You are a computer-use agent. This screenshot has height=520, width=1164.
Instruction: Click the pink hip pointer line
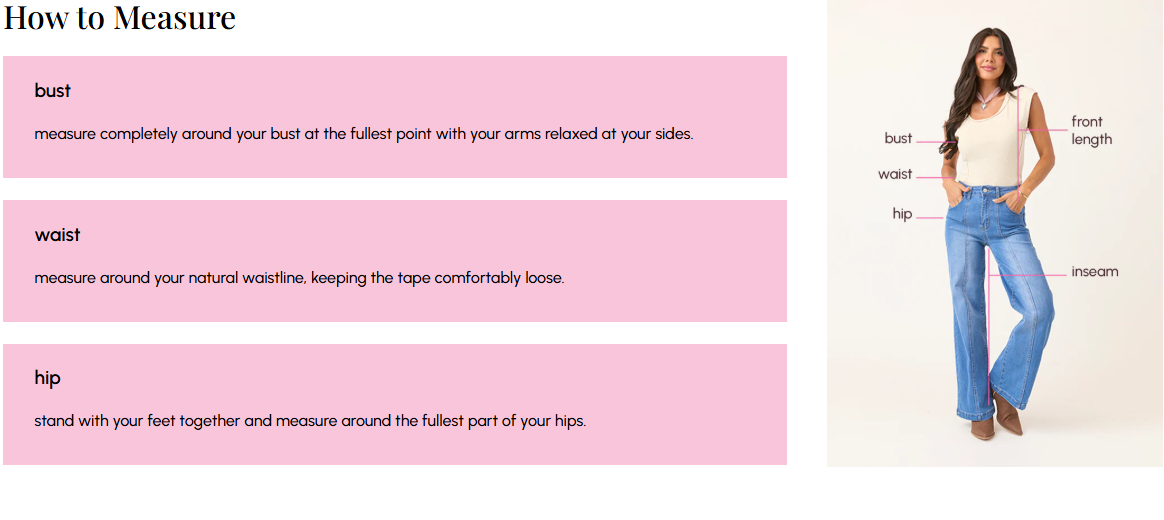[930, 217]
